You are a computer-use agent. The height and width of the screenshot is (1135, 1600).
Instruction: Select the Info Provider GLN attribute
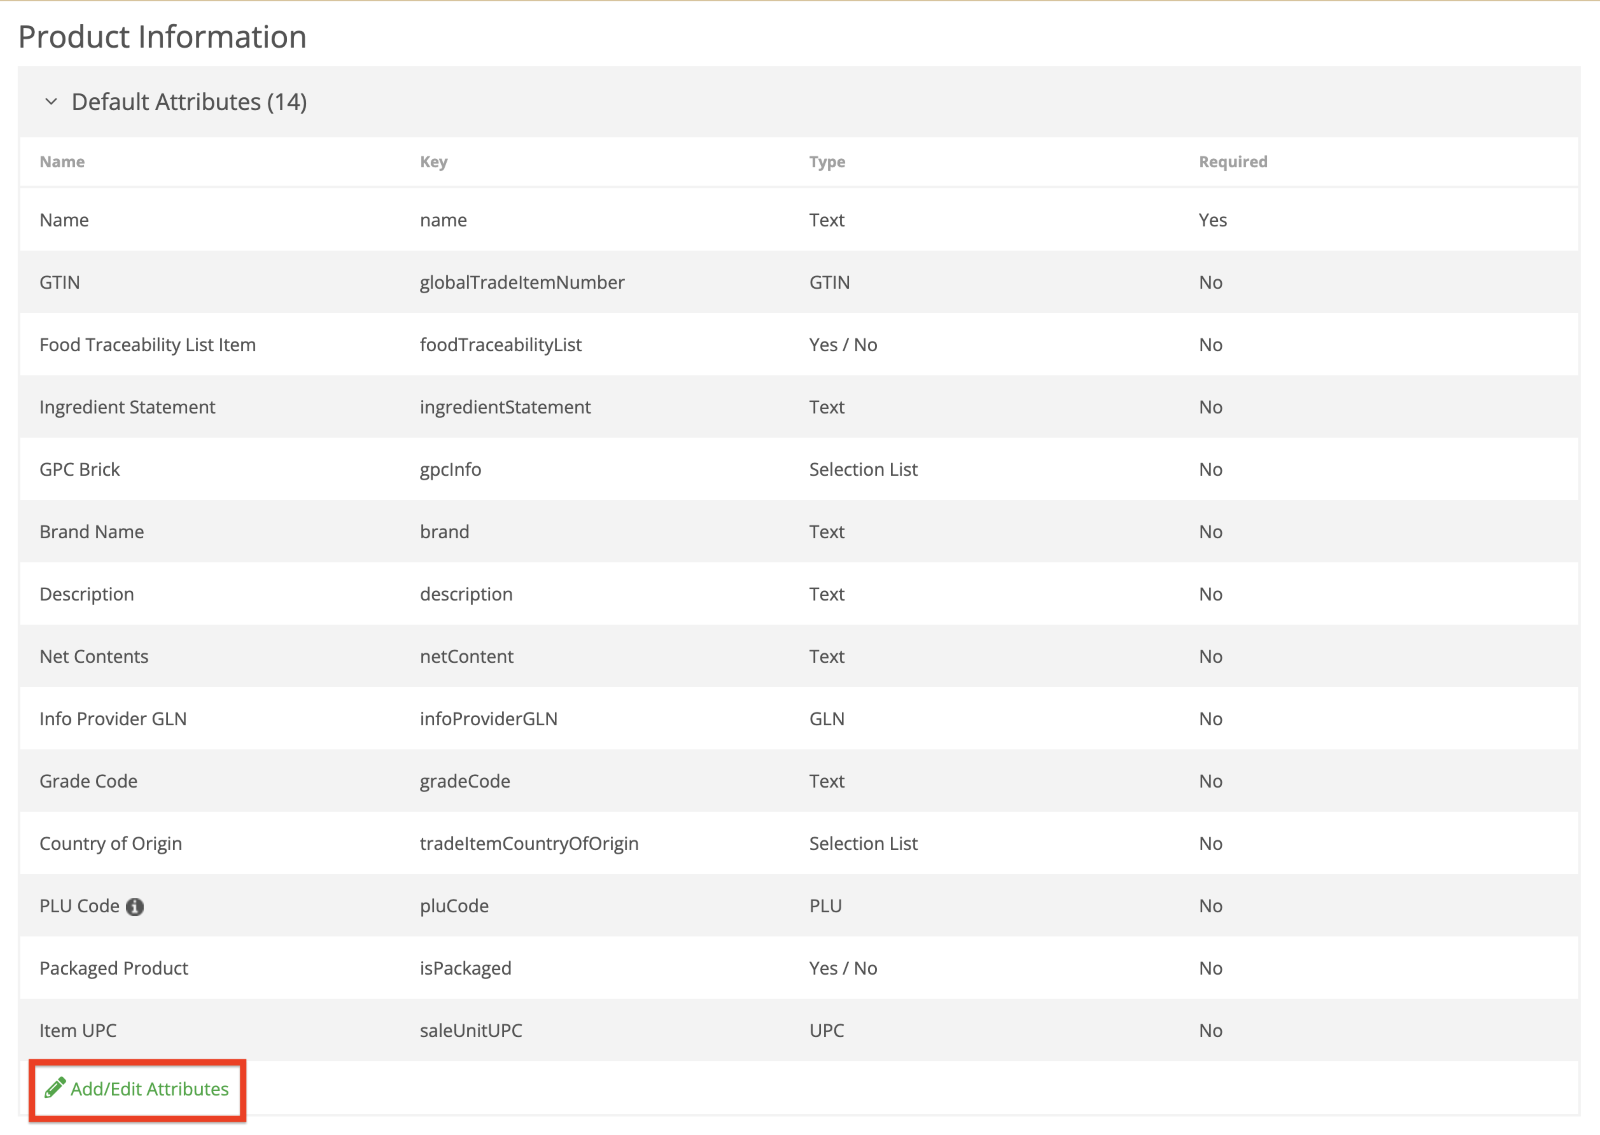[113, 719]
